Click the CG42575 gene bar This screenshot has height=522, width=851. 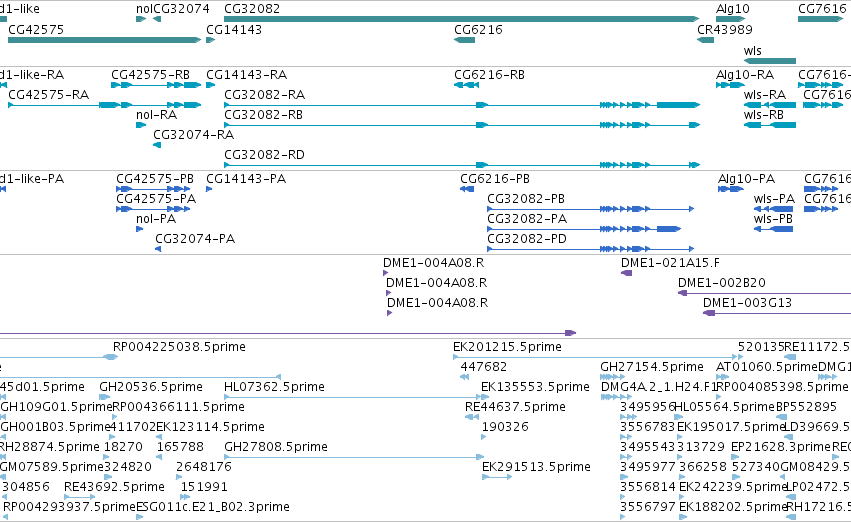pyautogui.click(x=105, y=40)
